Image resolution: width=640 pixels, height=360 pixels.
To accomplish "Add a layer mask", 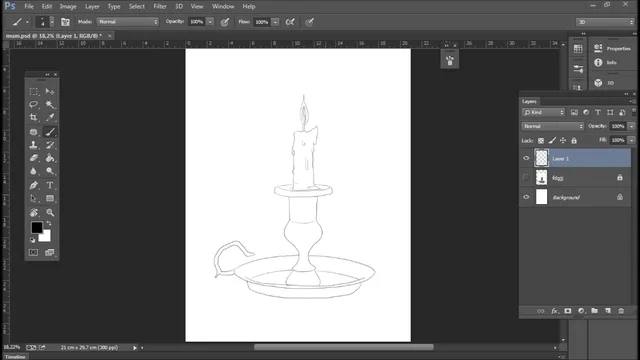I will coord(568,311).
